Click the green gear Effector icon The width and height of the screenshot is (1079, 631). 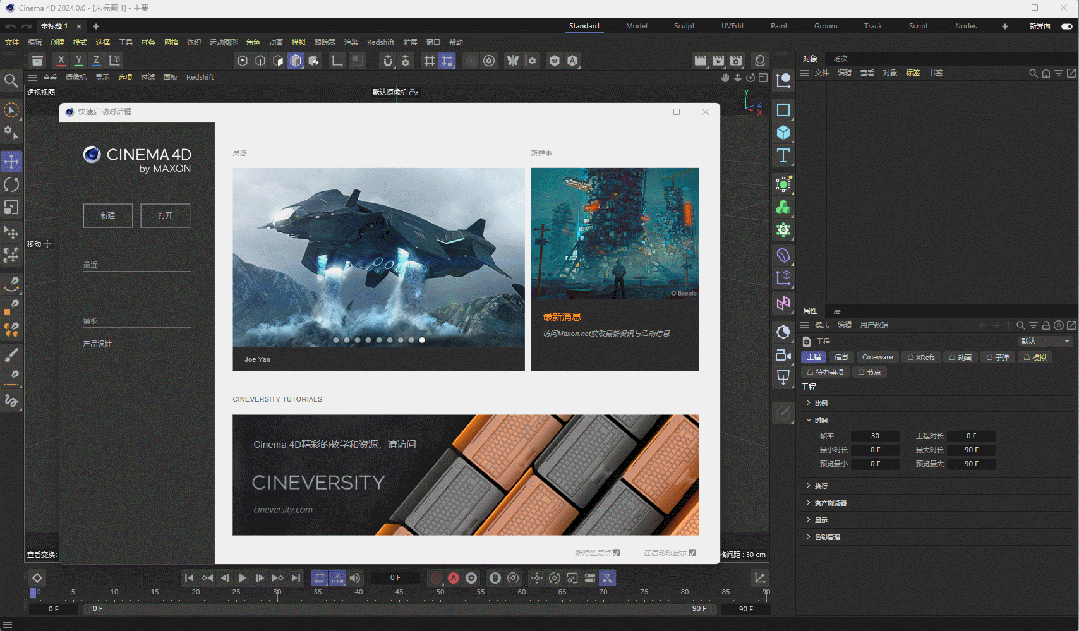(x=783, y=230)
